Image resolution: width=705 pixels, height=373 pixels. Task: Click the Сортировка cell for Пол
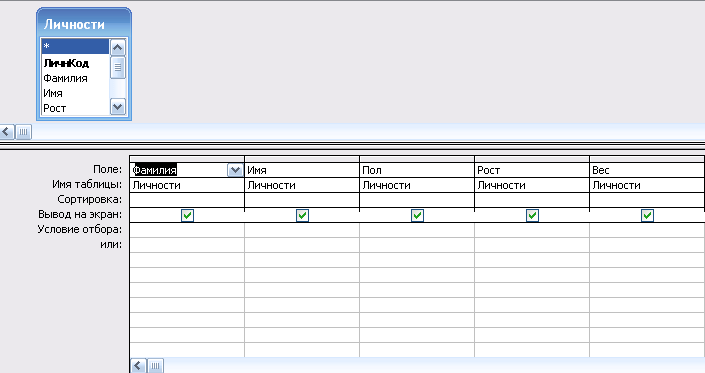[x=417, y=200]
